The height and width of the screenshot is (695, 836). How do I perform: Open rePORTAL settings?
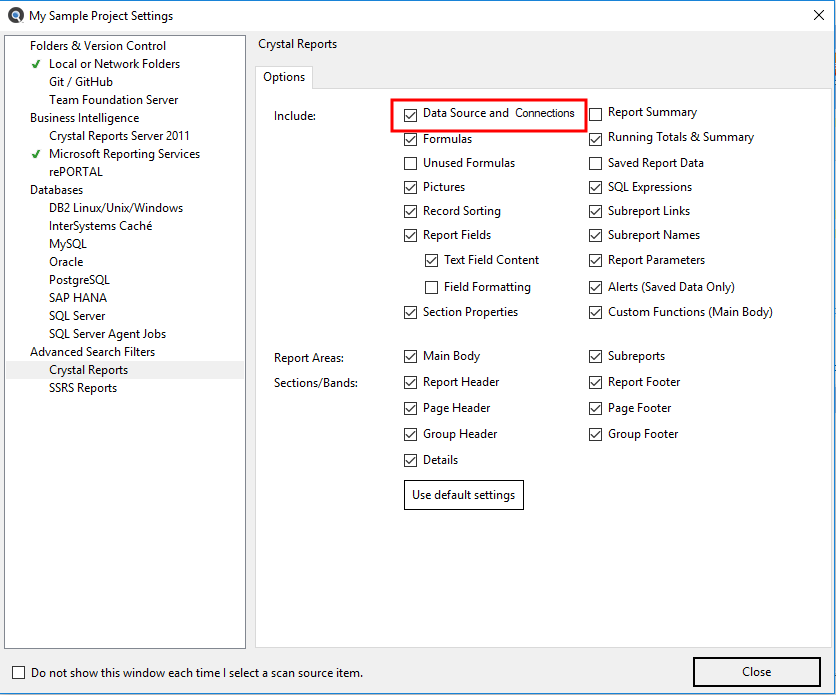point(76,172)
